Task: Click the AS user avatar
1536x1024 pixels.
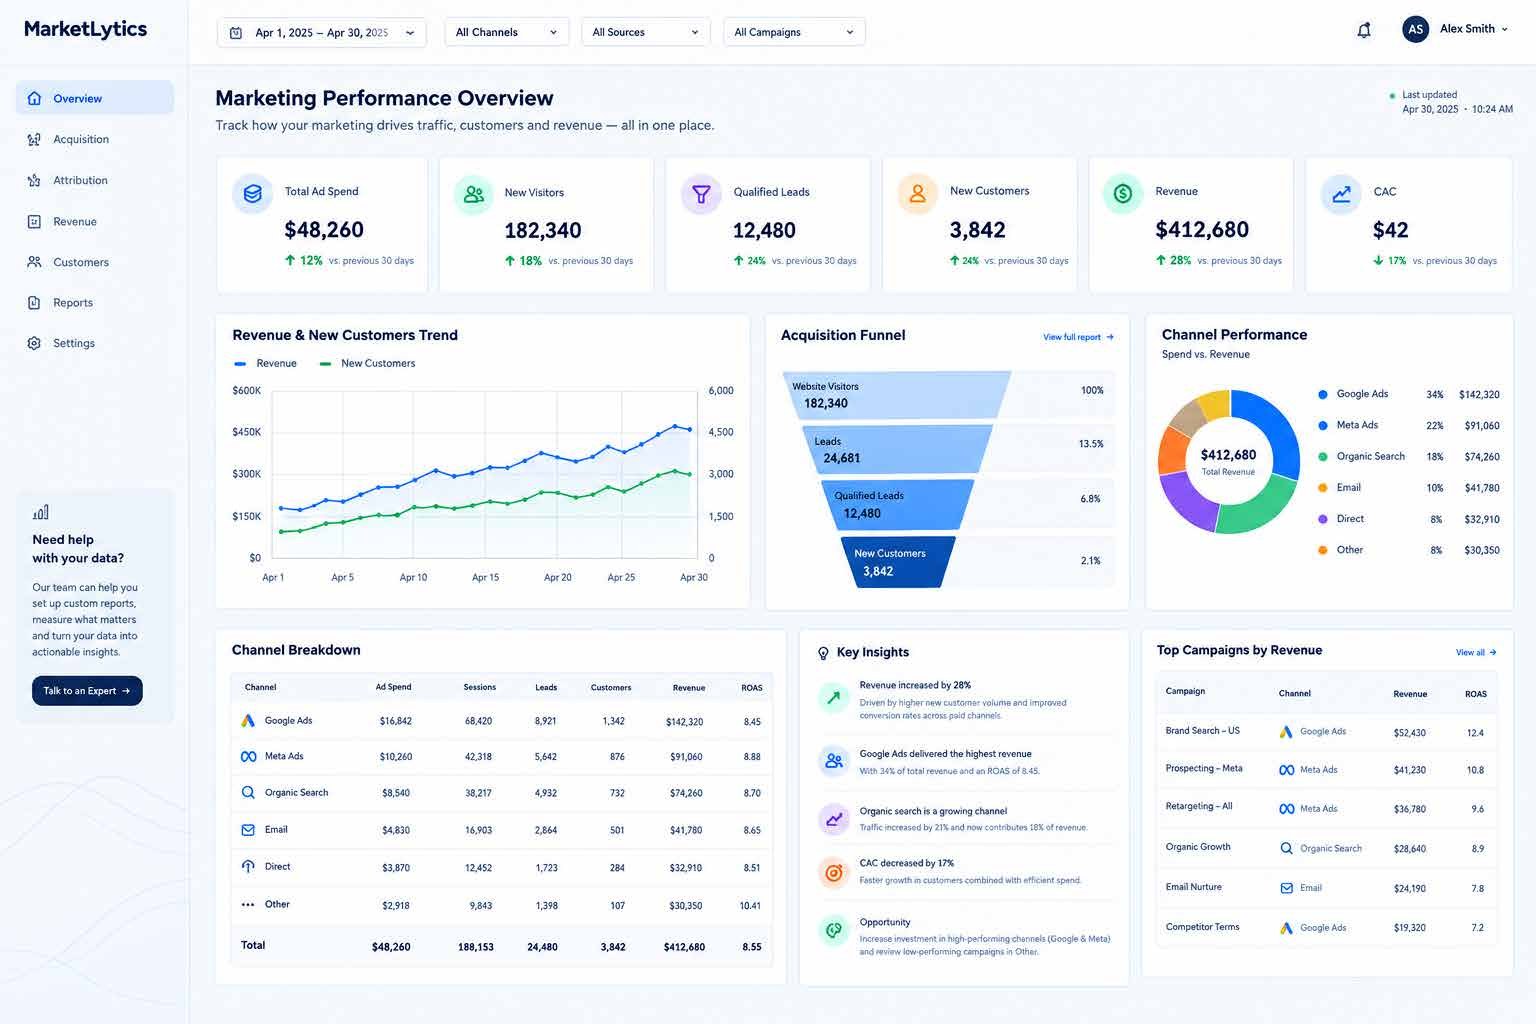Action: tap(1415, 30)
